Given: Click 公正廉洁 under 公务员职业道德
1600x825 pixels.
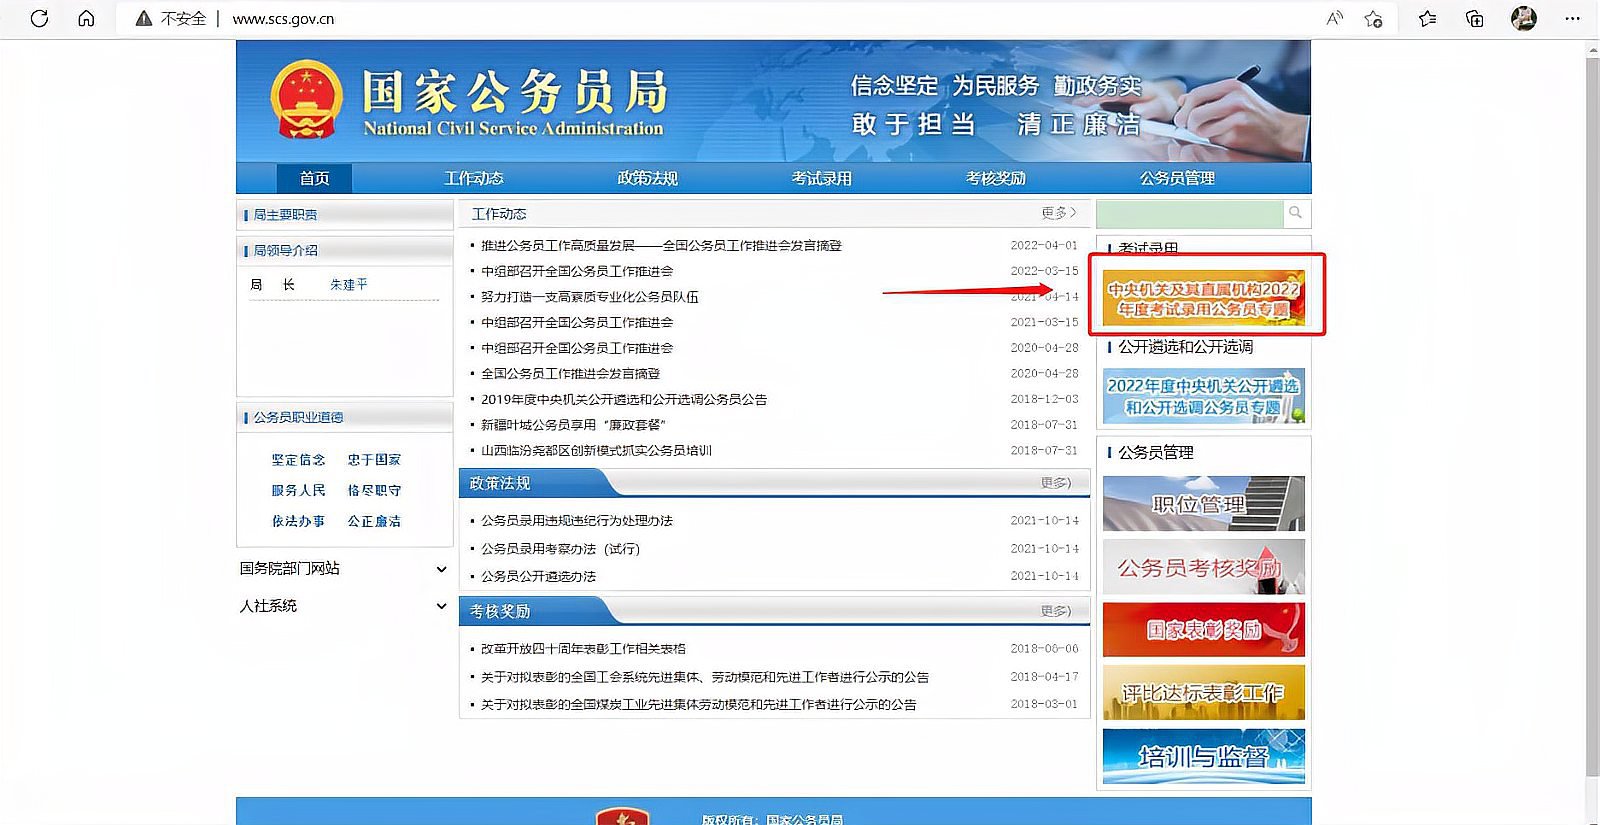Looking at the screenshot, I should [374, 522].
